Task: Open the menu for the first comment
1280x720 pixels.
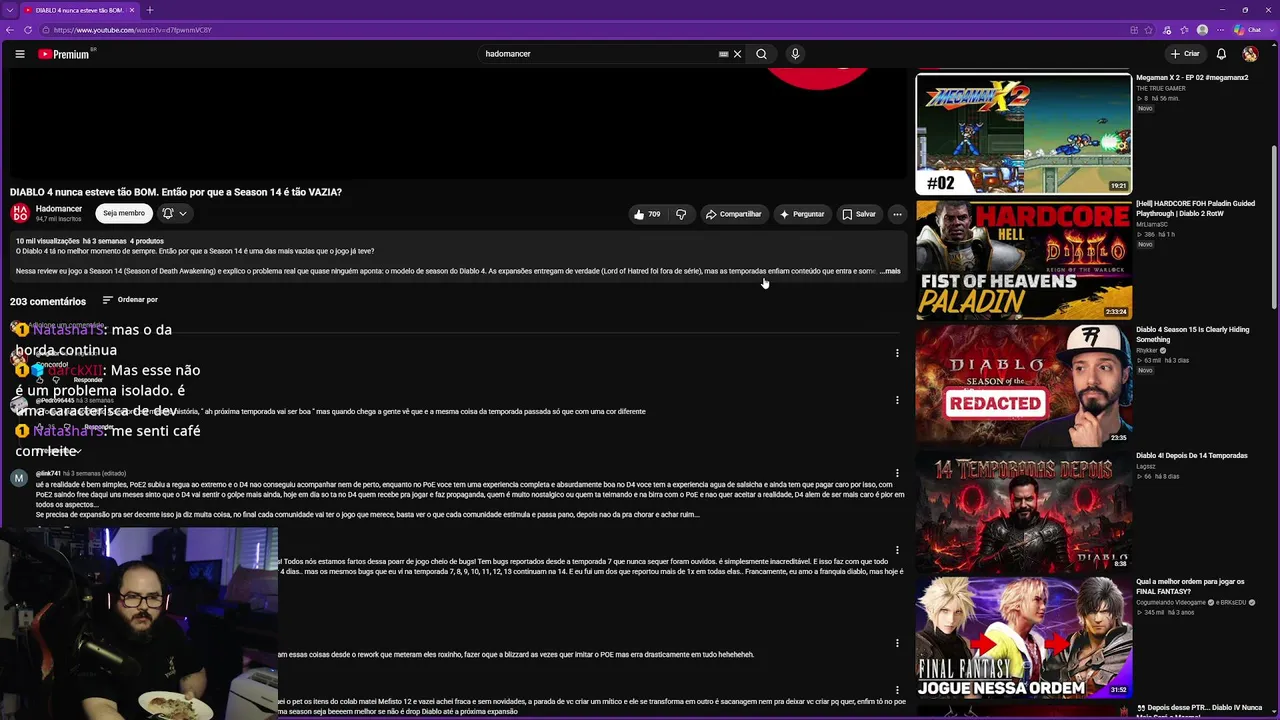Action: coord(897,353)
